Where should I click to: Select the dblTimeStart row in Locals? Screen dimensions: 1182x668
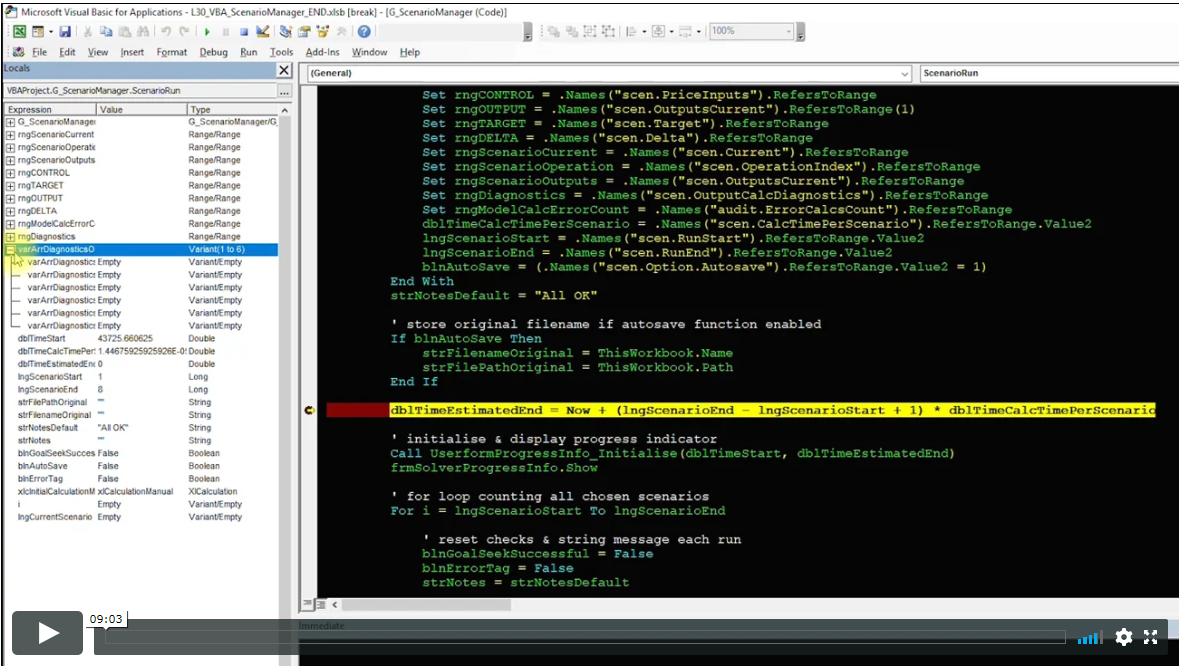[x=141, y=339]
